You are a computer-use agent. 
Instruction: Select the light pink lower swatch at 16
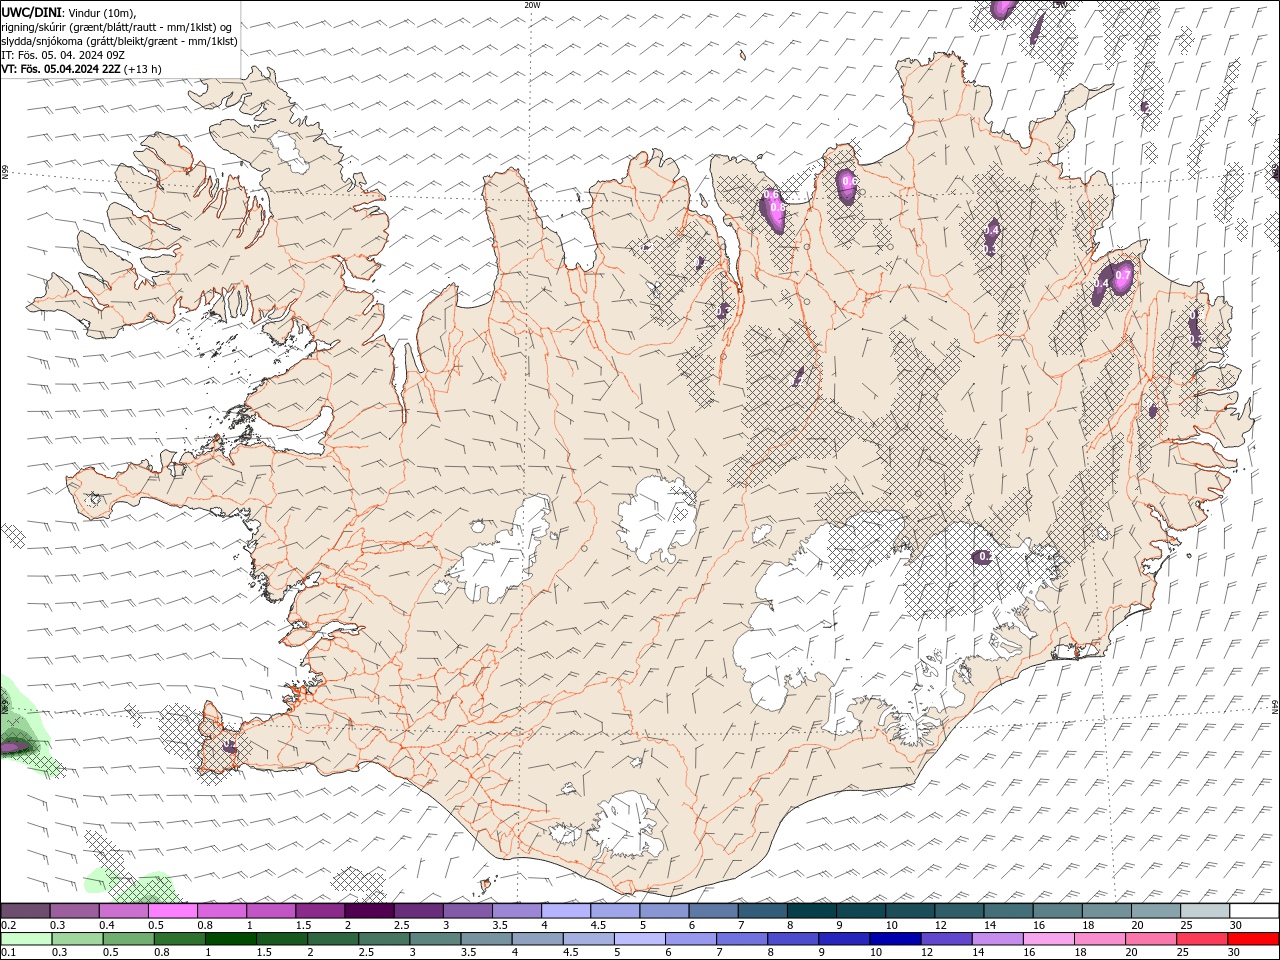tap(1048, 939)
